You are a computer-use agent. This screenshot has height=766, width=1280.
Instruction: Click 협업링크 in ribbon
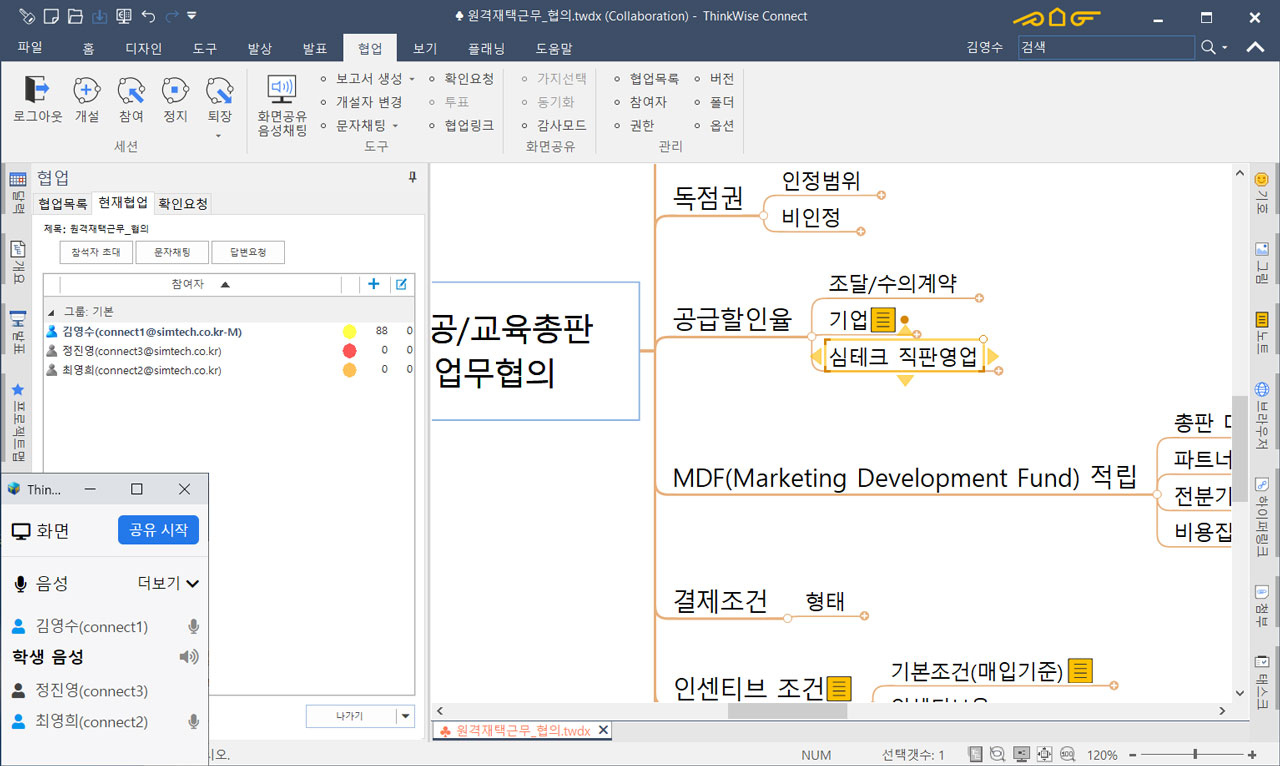click(469, 125)
